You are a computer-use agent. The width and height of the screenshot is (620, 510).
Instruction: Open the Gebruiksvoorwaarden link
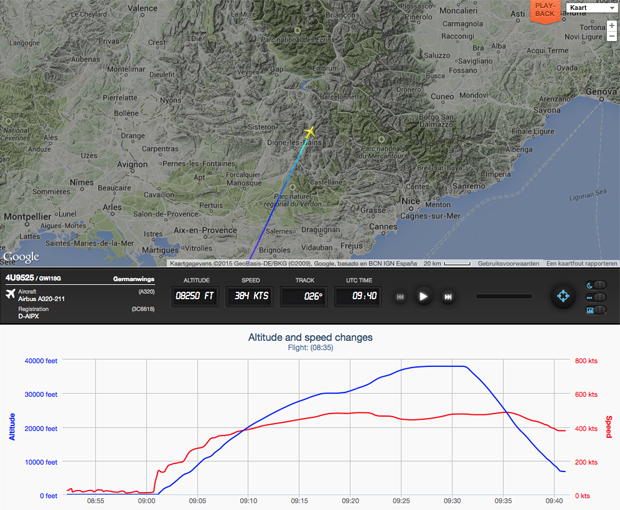click(508, 263)
